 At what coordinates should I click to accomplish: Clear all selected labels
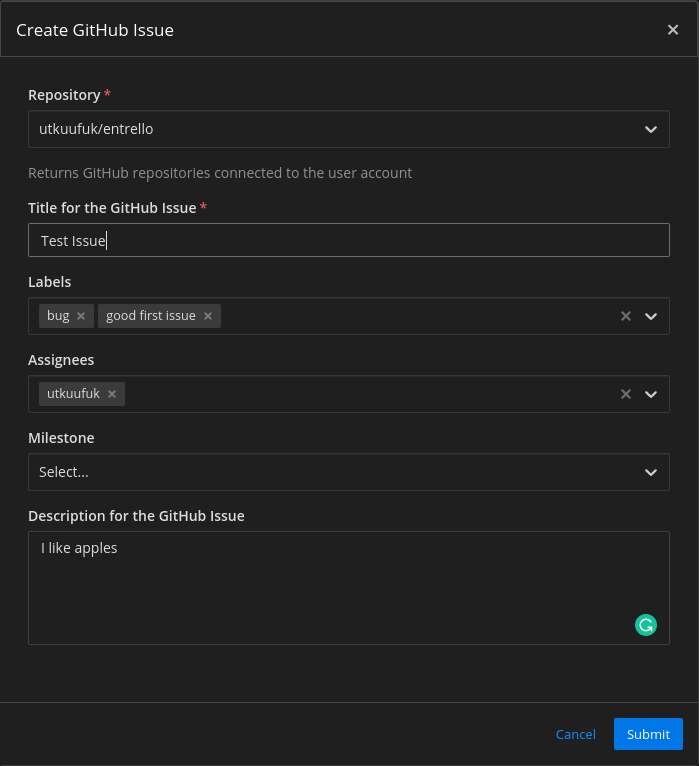(626, 316)
